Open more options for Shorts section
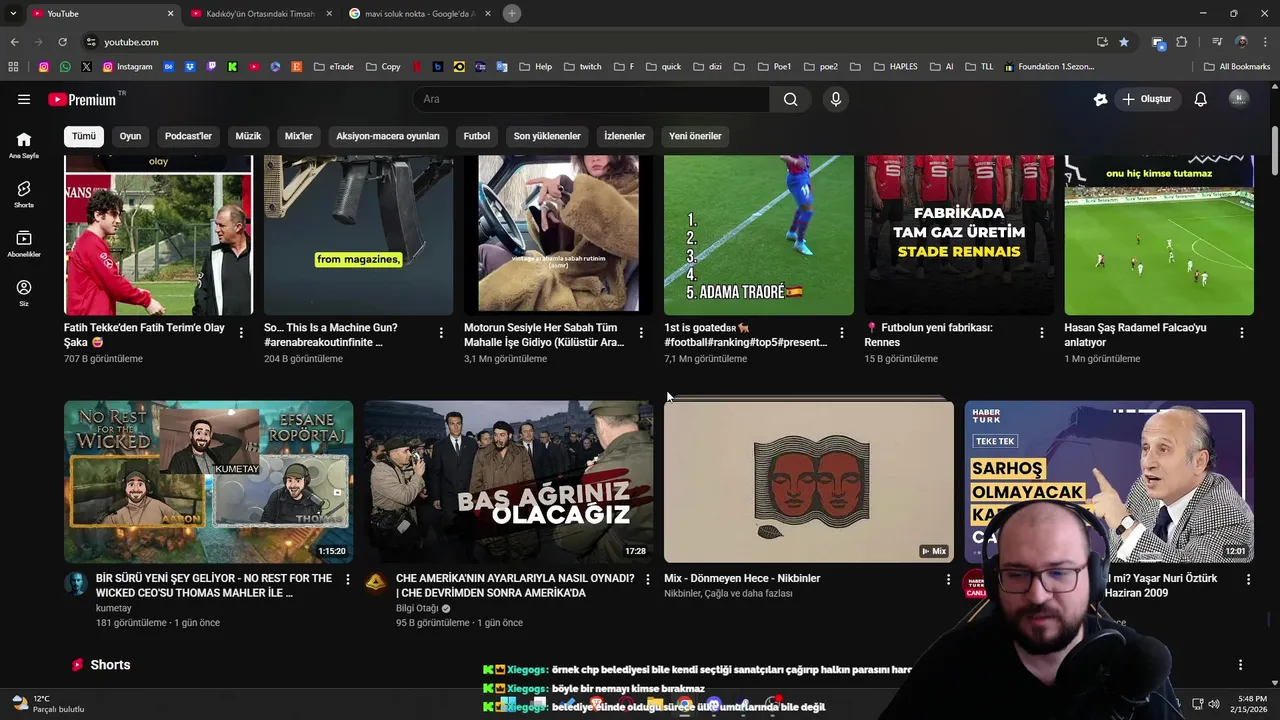1280x720 pixels. pyautogui.click(x=1240, y=665)
